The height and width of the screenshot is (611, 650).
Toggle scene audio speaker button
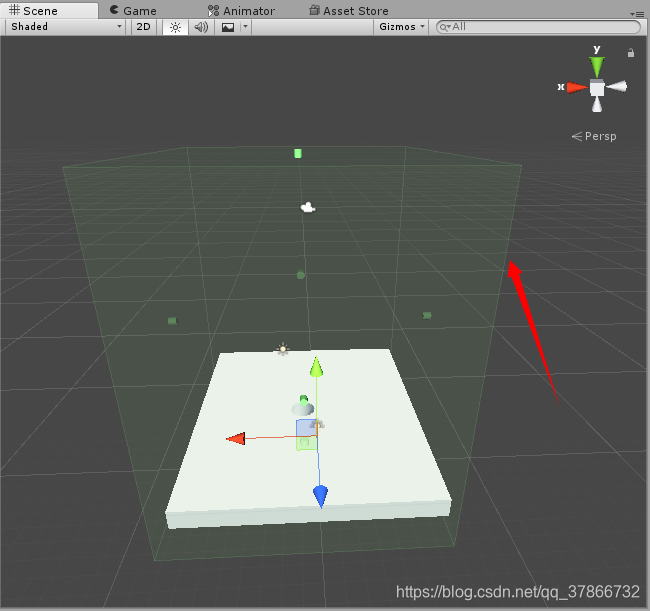click(x=201, y=27)
